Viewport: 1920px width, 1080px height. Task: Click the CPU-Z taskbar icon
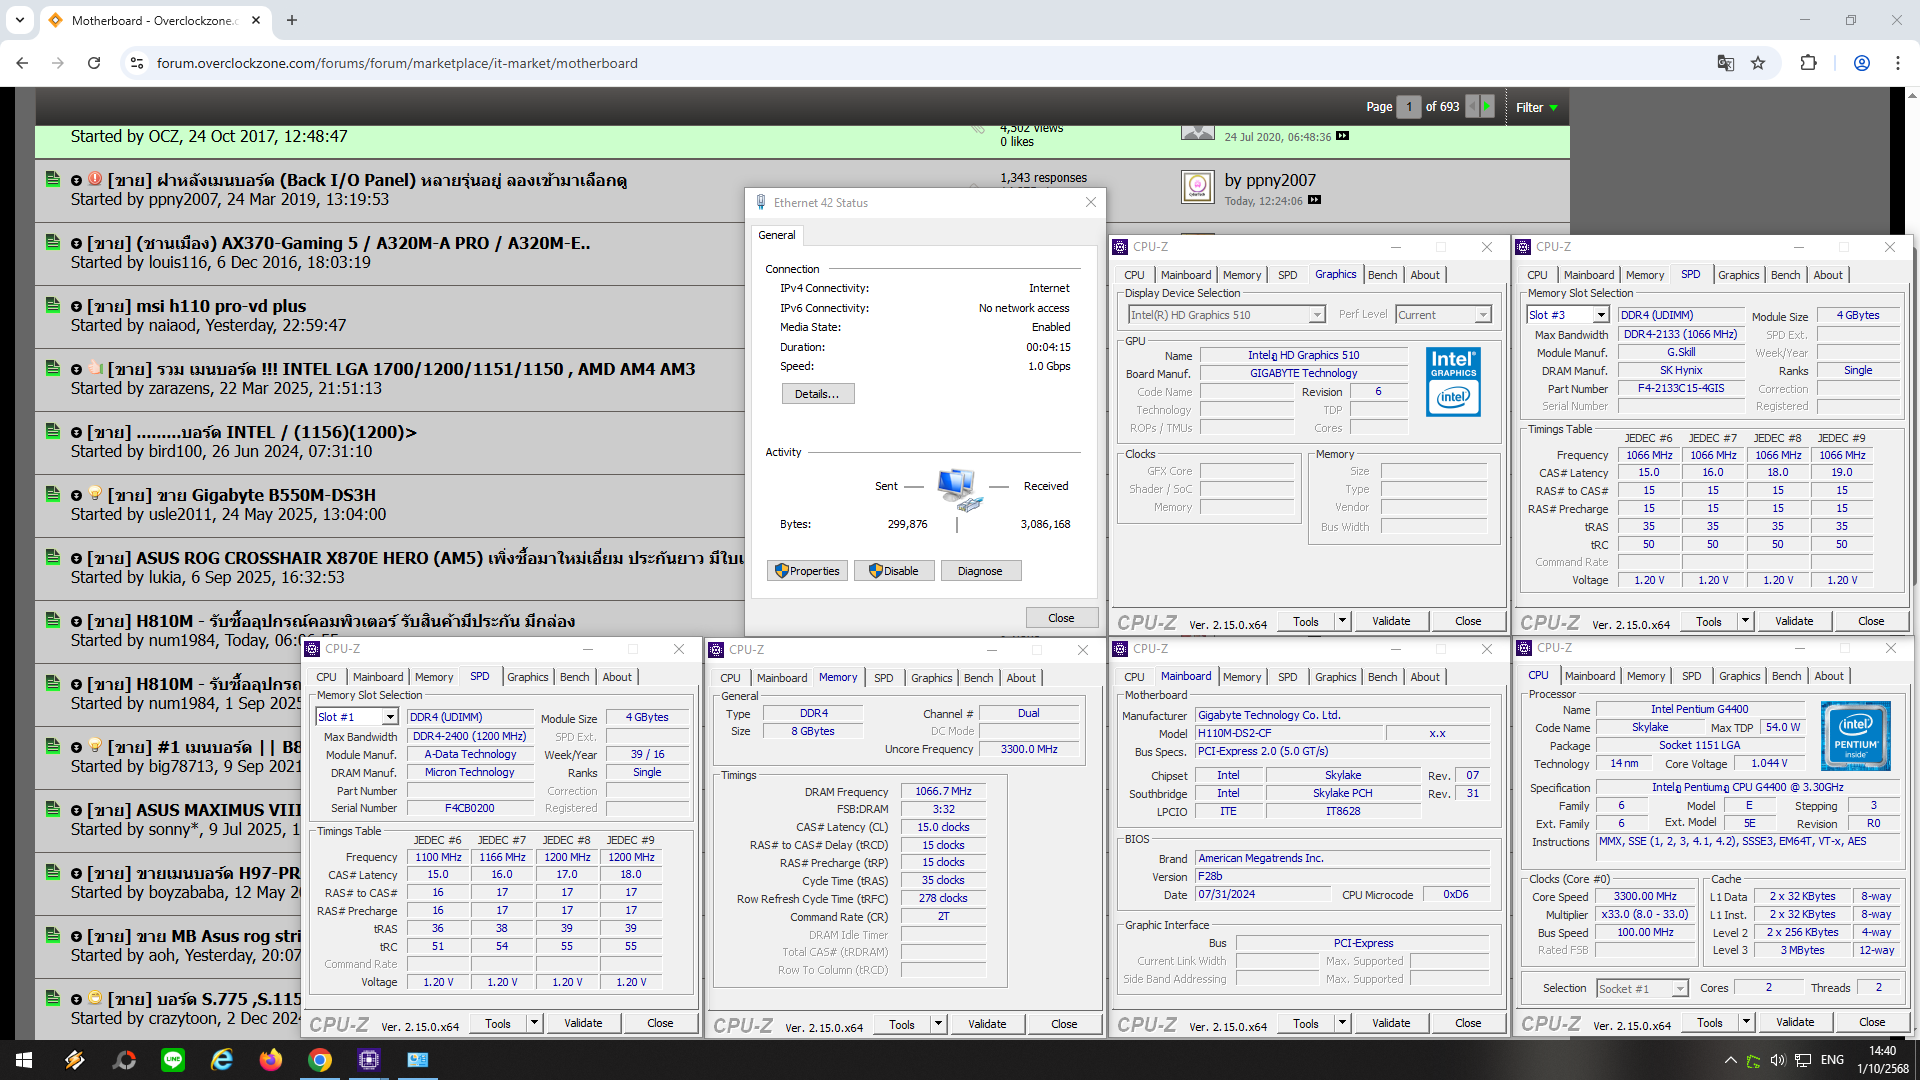coord(368,1060)
